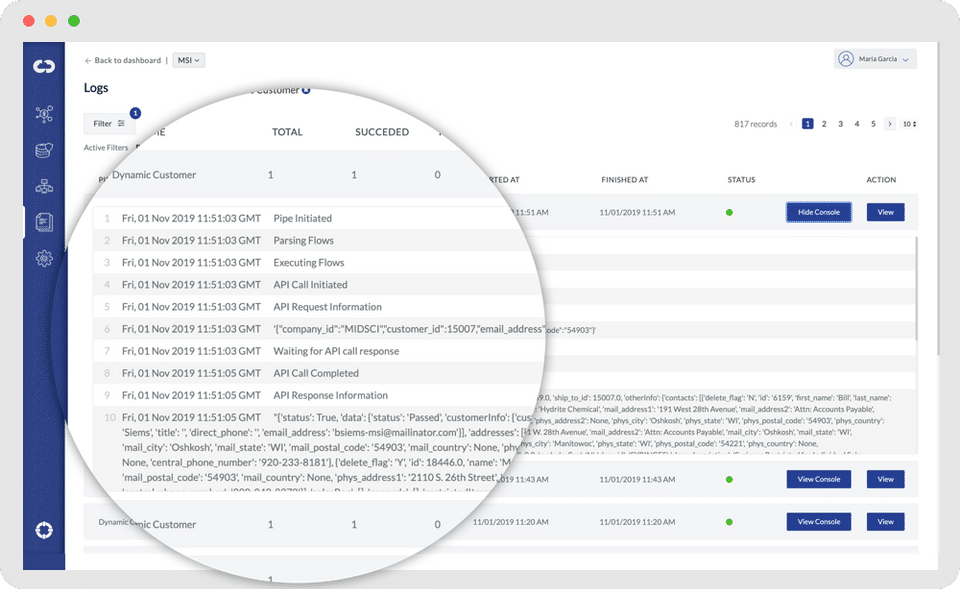Click the Parsing Flows log line
Screen dimensions: 960x589
tap(304, 240)
